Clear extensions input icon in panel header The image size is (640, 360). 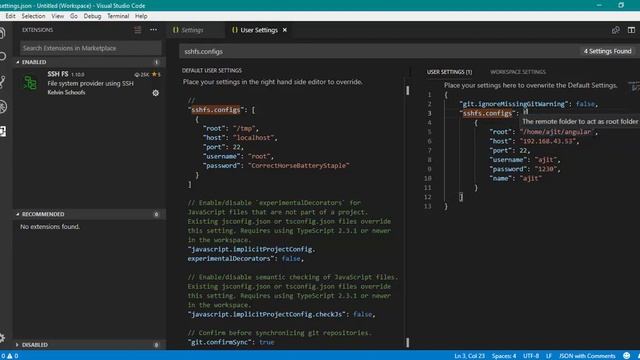(x=138, y=30)
